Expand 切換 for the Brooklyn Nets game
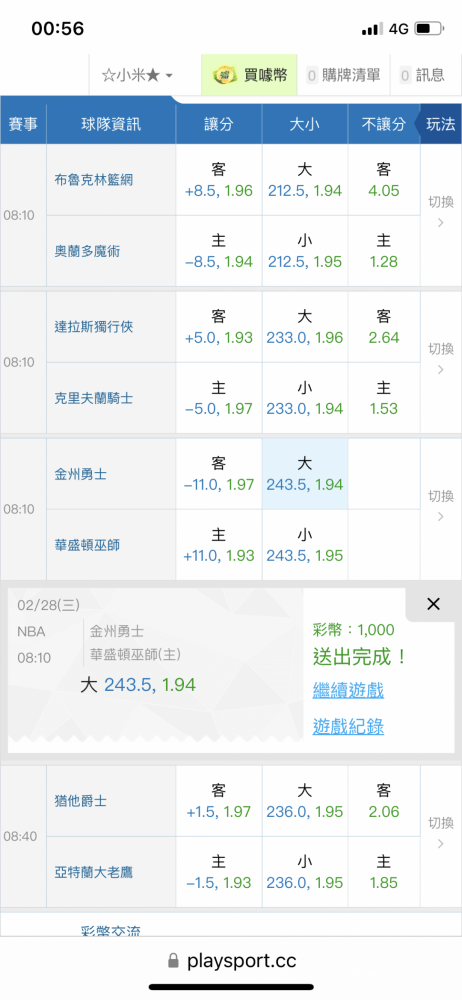 point(441,212)
